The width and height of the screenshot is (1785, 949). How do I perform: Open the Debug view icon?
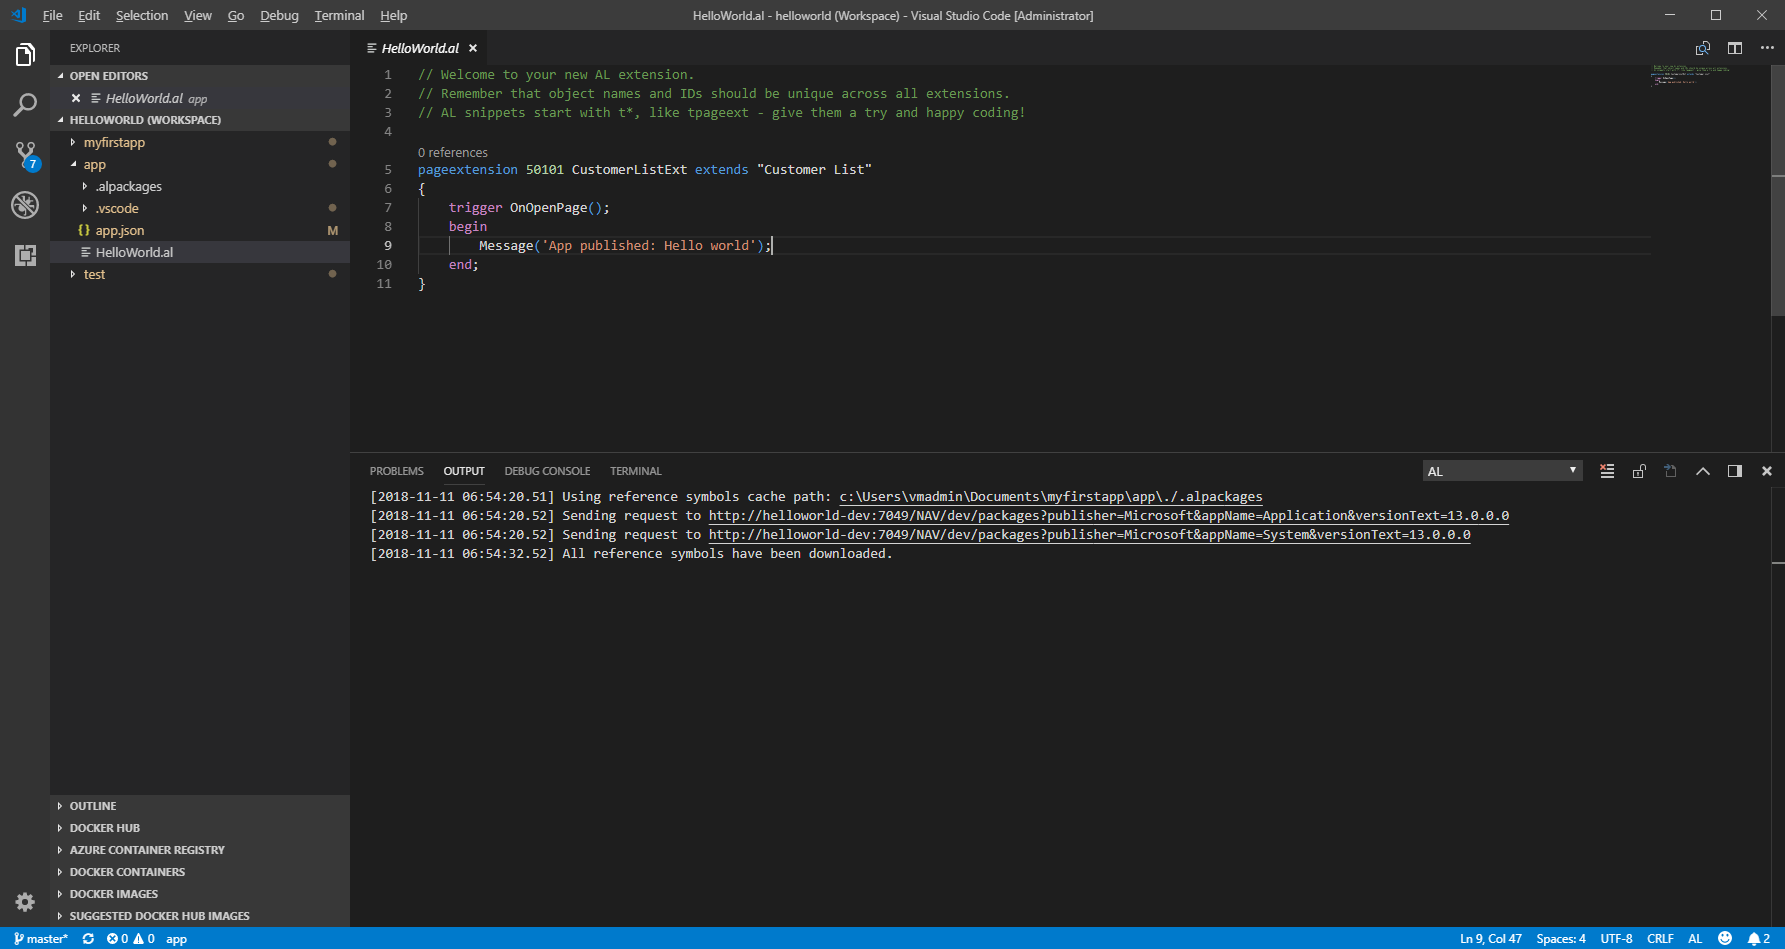click(25, 205)
